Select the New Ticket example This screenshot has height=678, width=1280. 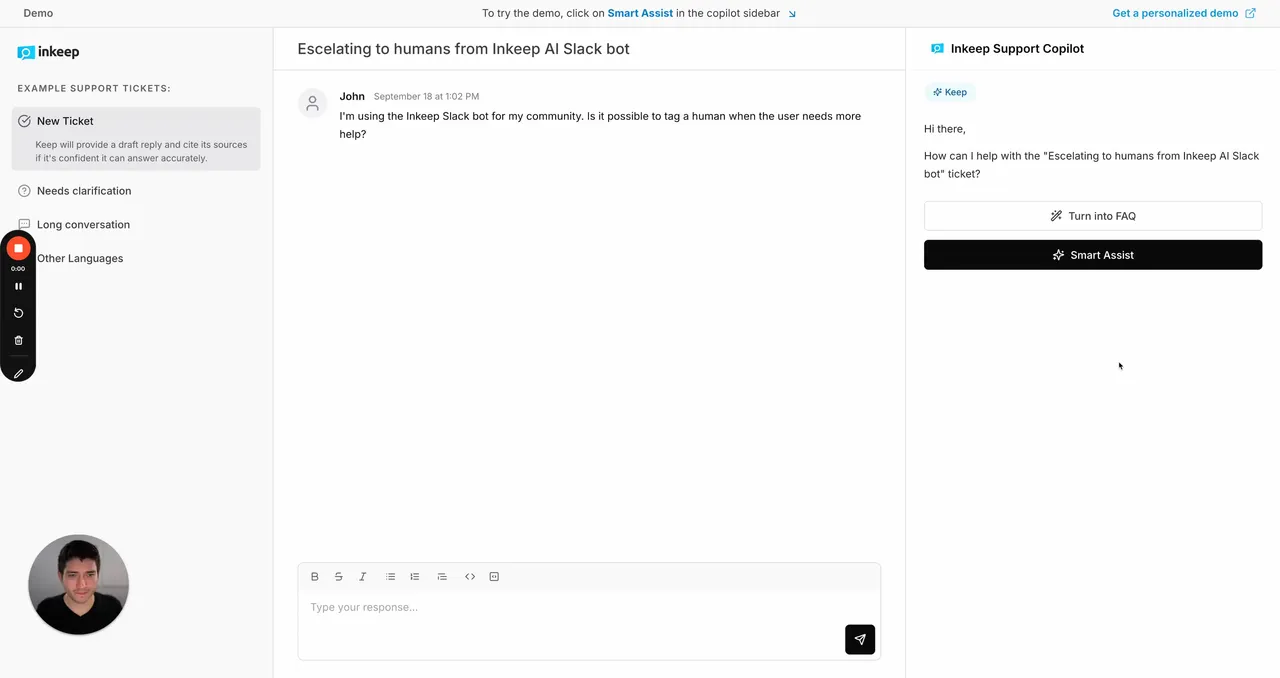click(x=137, y=138)
